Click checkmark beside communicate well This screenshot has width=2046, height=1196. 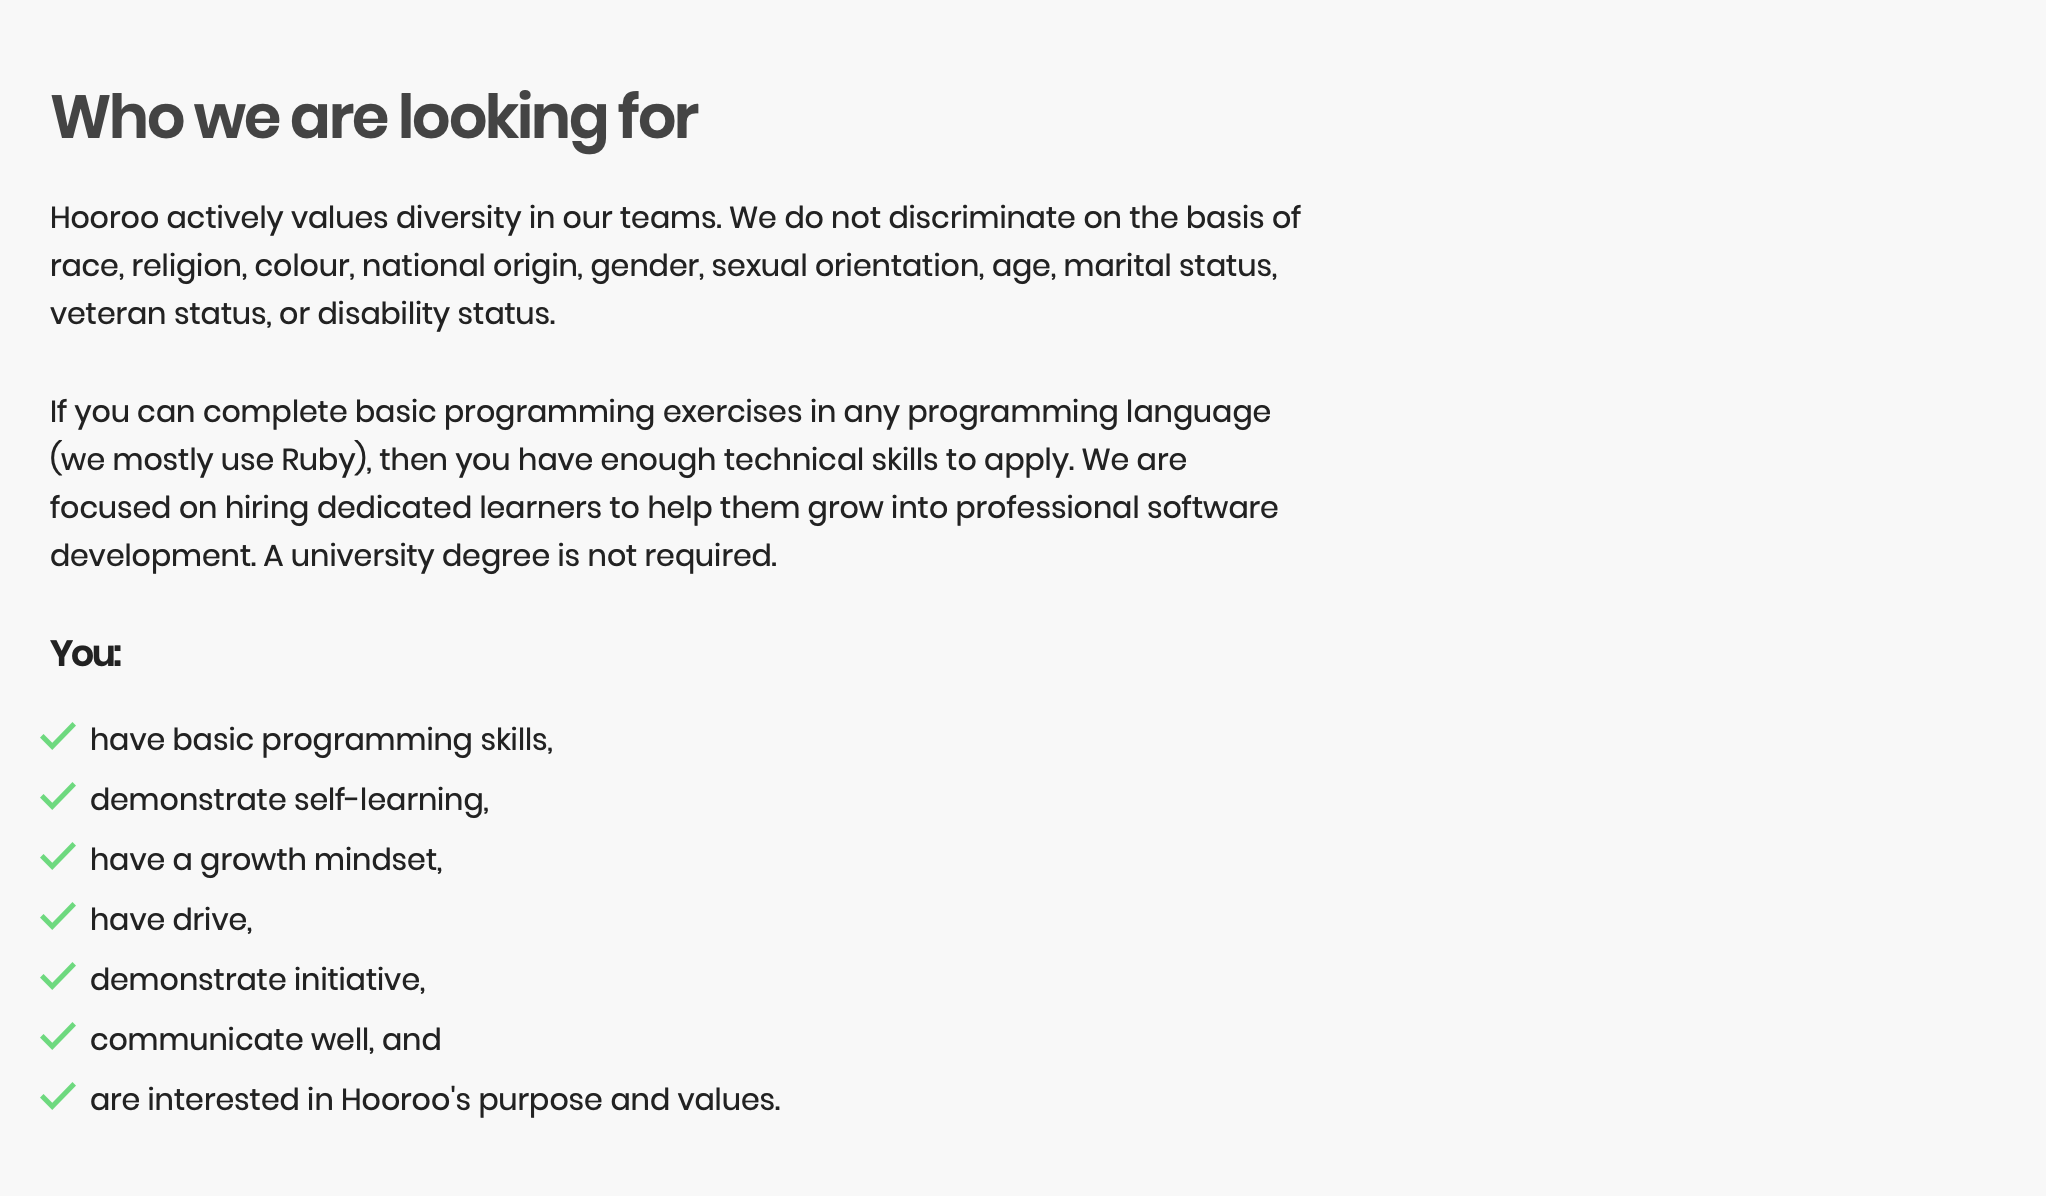coord(58,1037)
